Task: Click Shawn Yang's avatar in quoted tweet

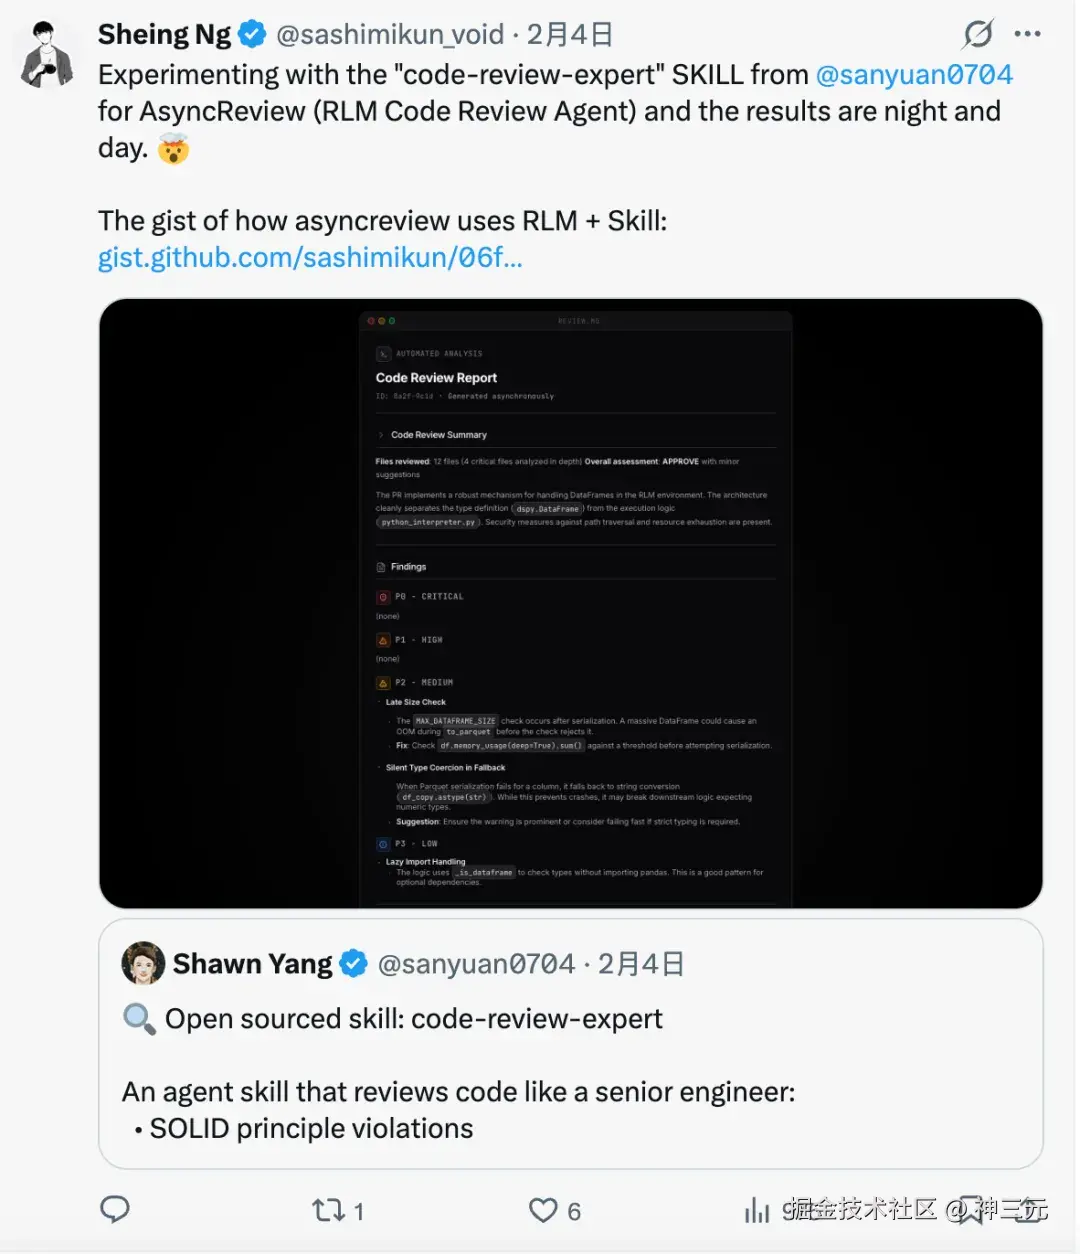Action: [143, 964]
